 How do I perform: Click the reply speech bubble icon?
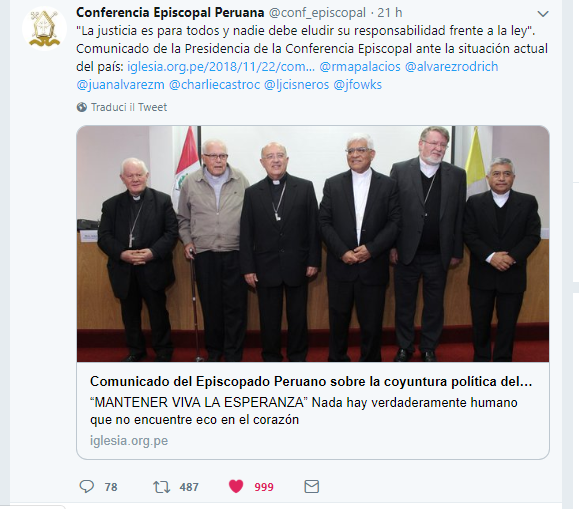tap(87, 486)
